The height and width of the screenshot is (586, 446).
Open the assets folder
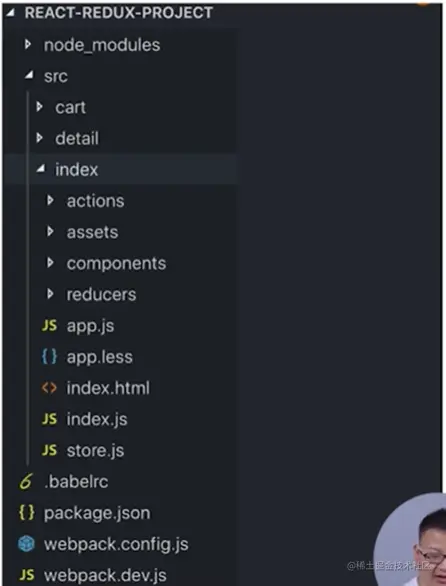pyautogui.click(x=120, y=232)
